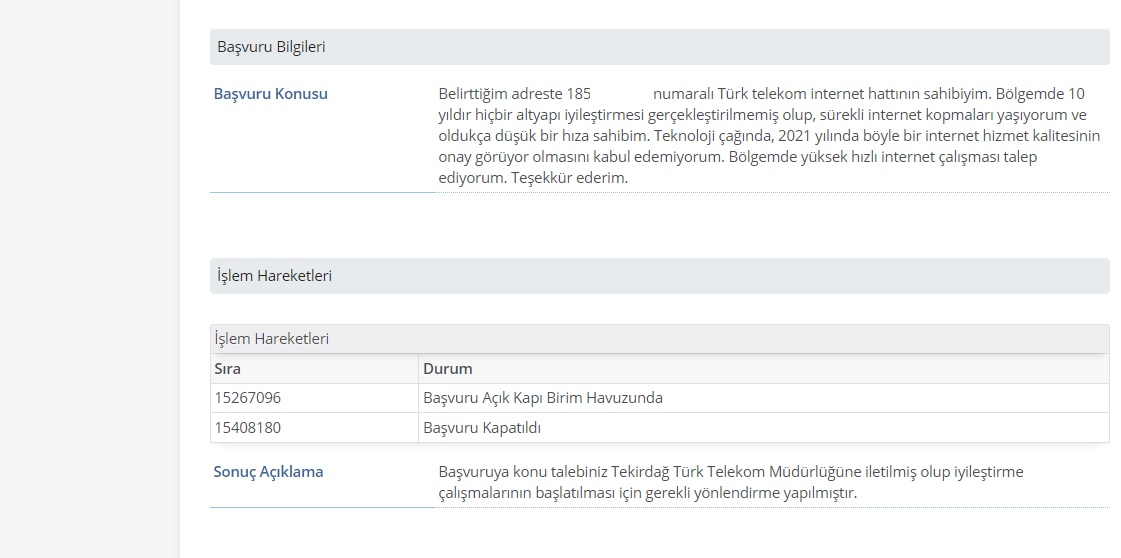Select the row with number 15408180
1121x558 pixels.
(659, 428)
